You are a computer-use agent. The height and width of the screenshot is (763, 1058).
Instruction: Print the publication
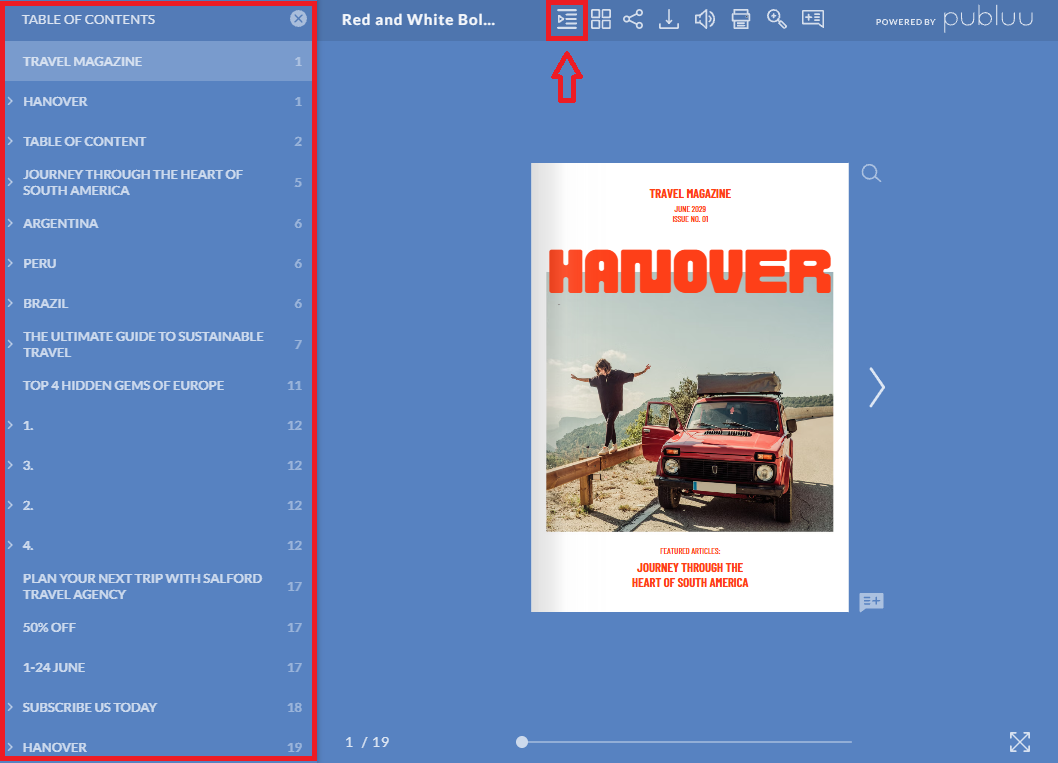[x=741, y=20]
